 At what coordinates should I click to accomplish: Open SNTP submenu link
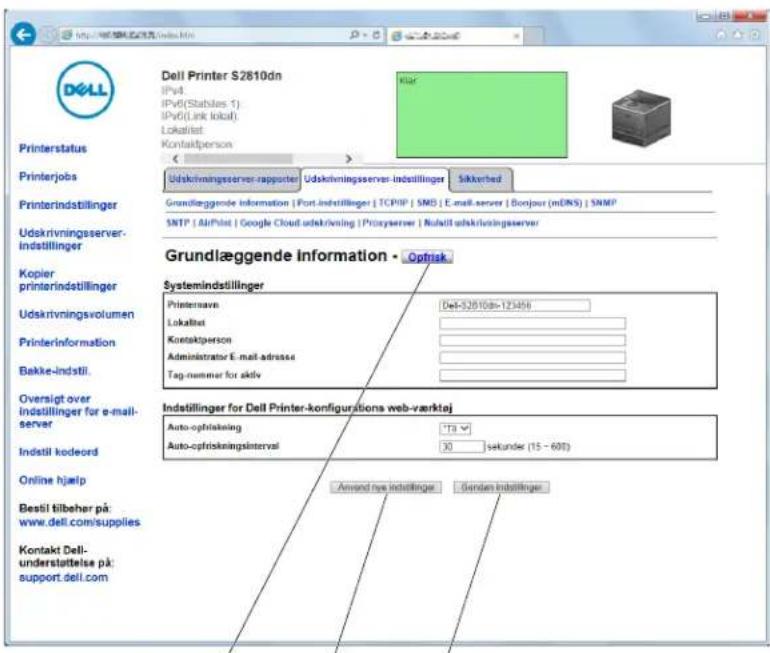pos(177,223)
